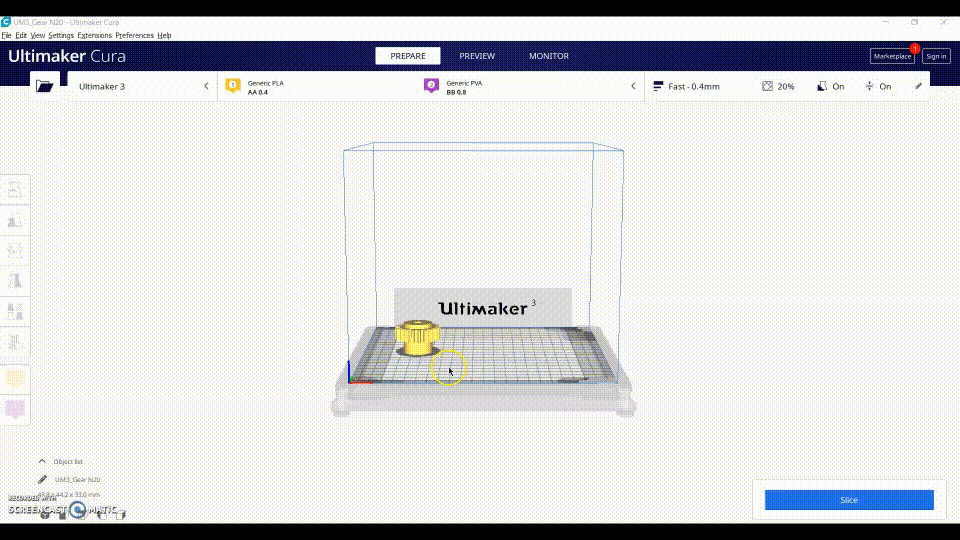960x540 pixels.
Task: Expand the Ultimaker 3 printer selector
Action: [x=142, y=86]
